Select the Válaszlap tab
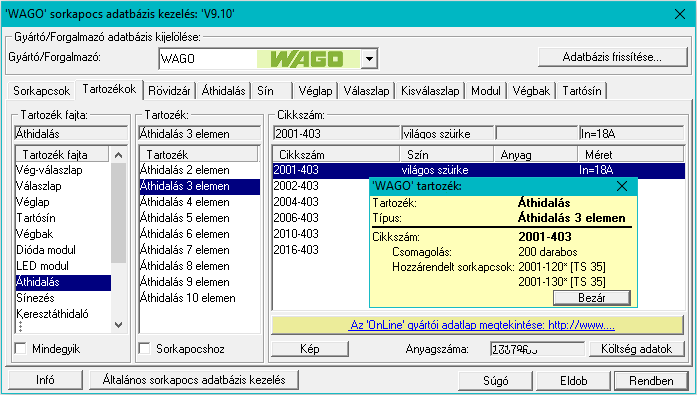Viewport: 697px width, 395px height. pyautogui.click(x=366, y=91)
